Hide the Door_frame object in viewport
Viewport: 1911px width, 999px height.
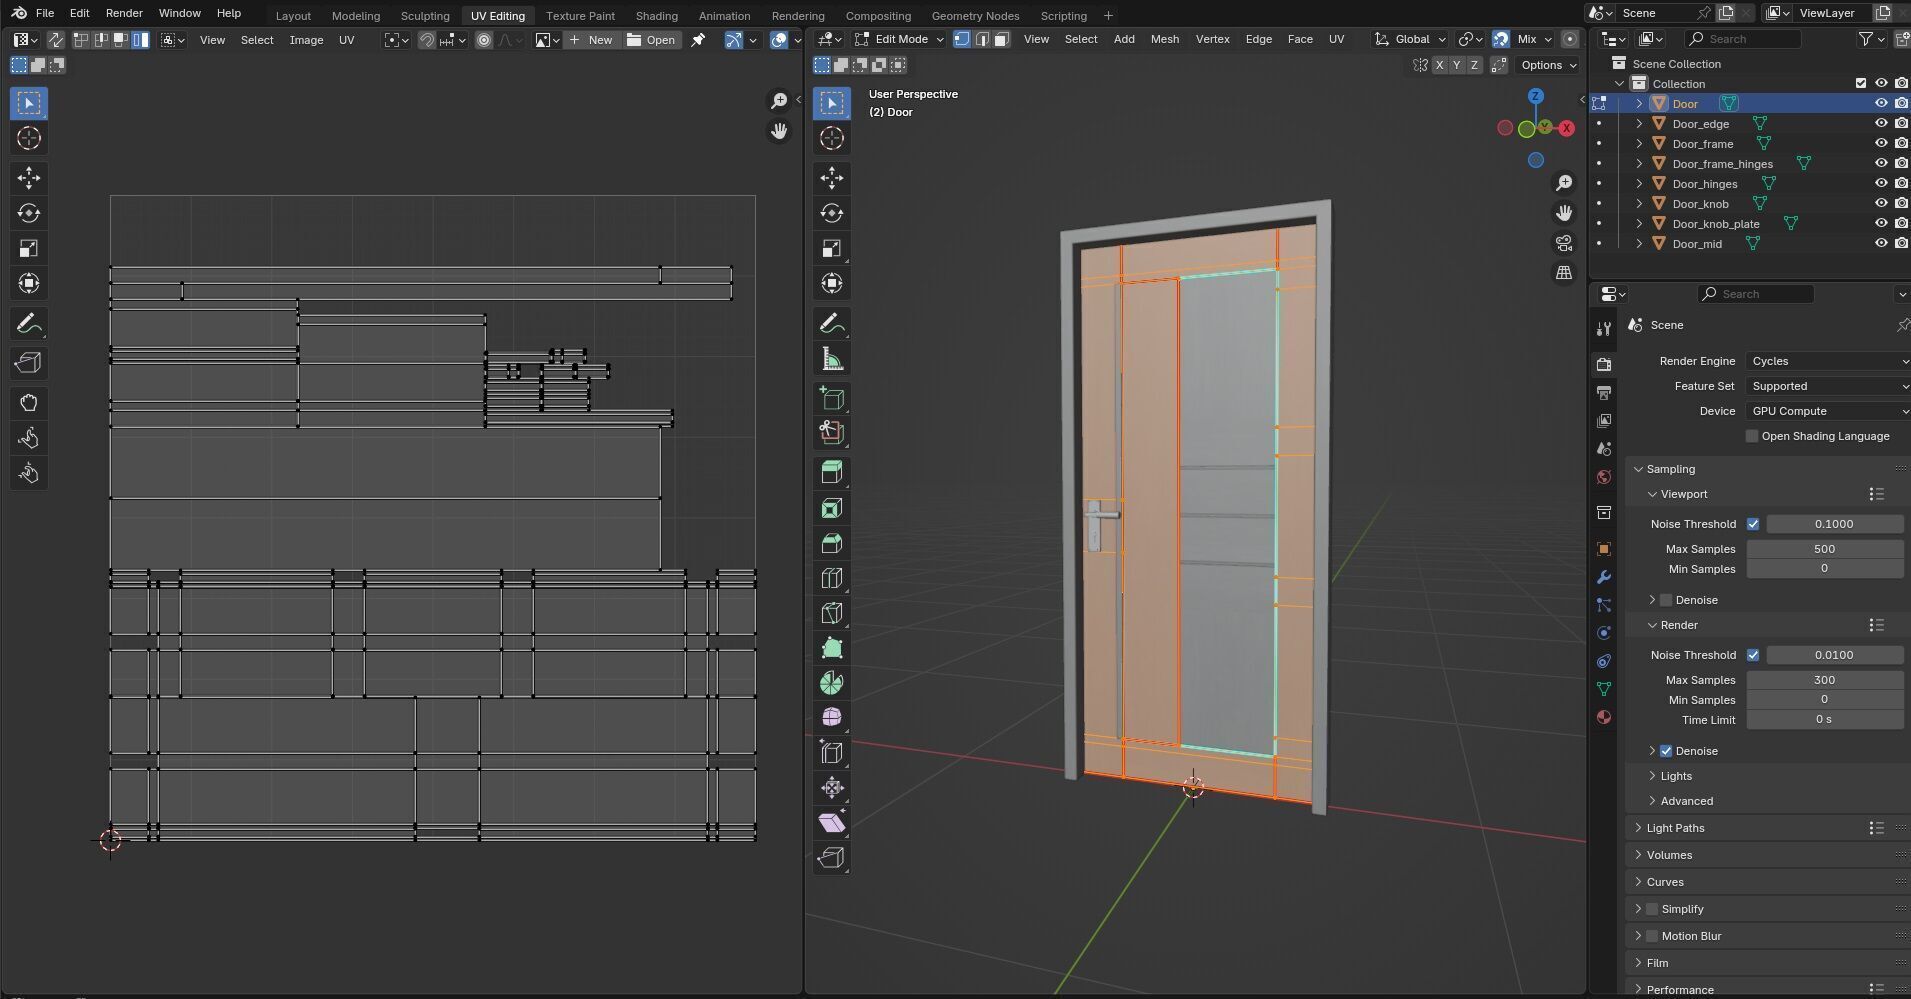pos(1880,144)
